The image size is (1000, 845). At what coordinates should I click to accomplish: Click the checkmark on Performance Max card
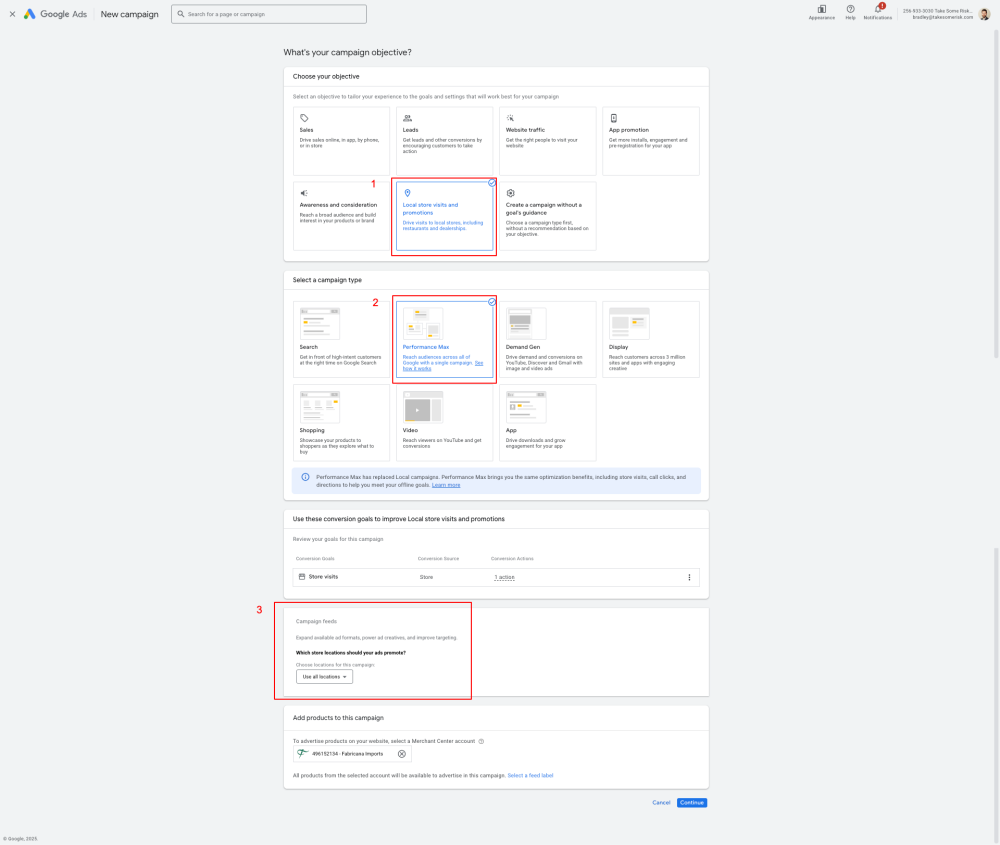click(x=492, y=302)
